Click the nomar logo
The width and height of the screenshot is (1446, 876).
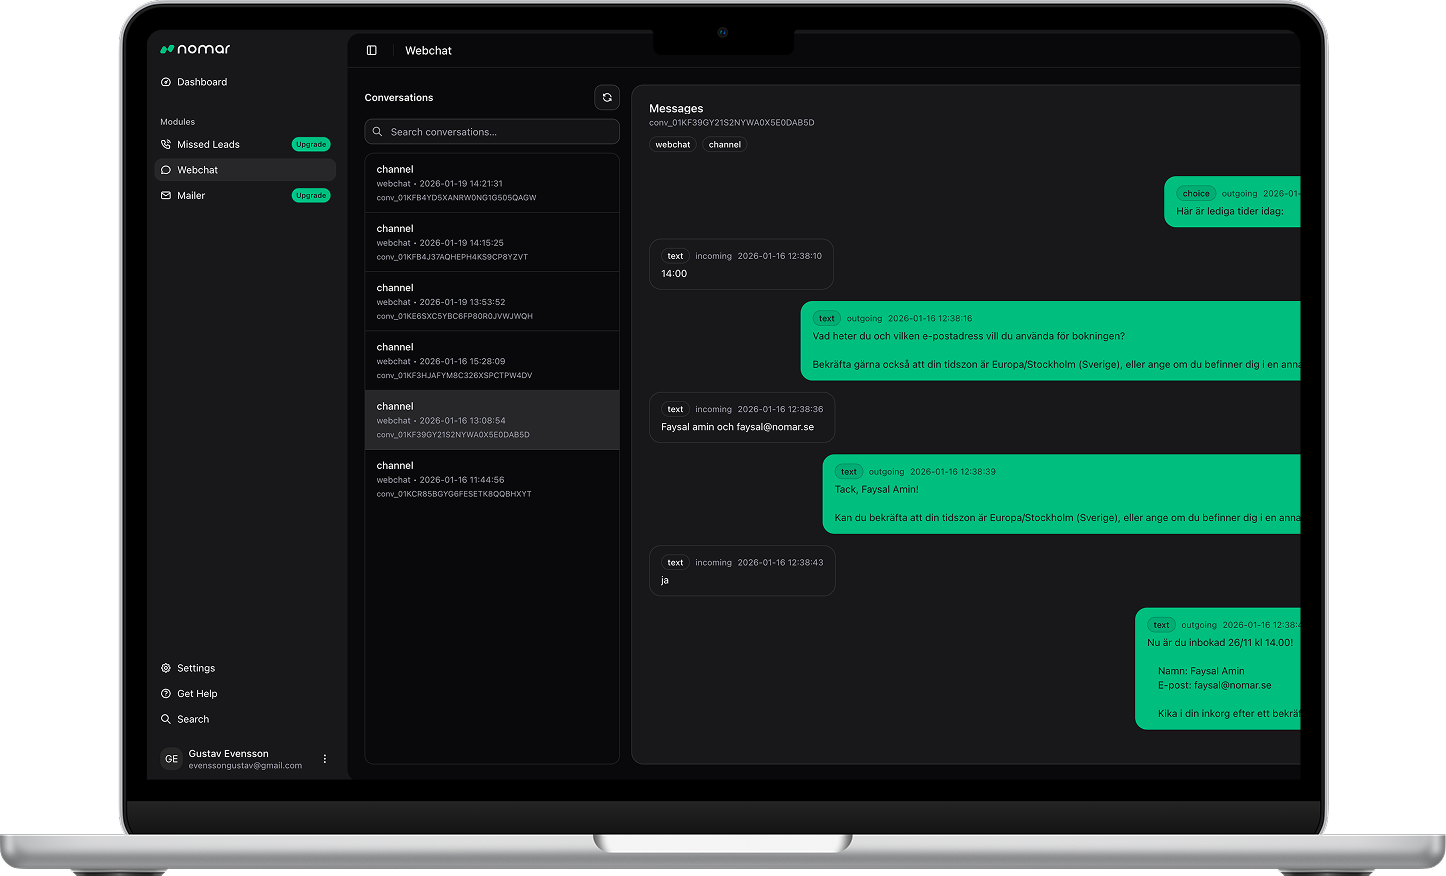195,49
